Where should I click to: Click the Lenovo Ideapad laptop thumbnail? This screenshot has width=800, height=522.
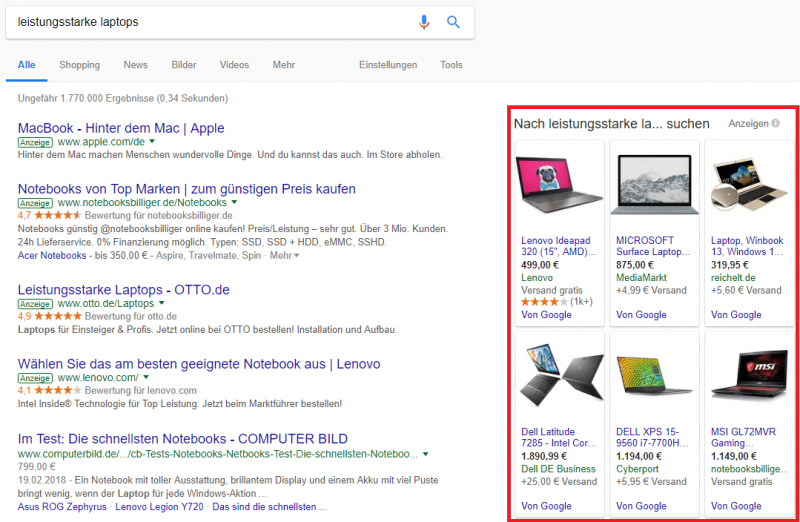(560, 185)
